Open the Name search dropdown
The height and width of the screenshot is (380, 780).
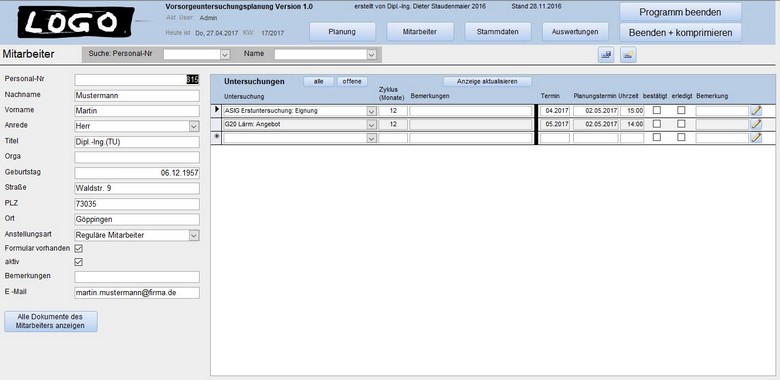tap(372, 55)
